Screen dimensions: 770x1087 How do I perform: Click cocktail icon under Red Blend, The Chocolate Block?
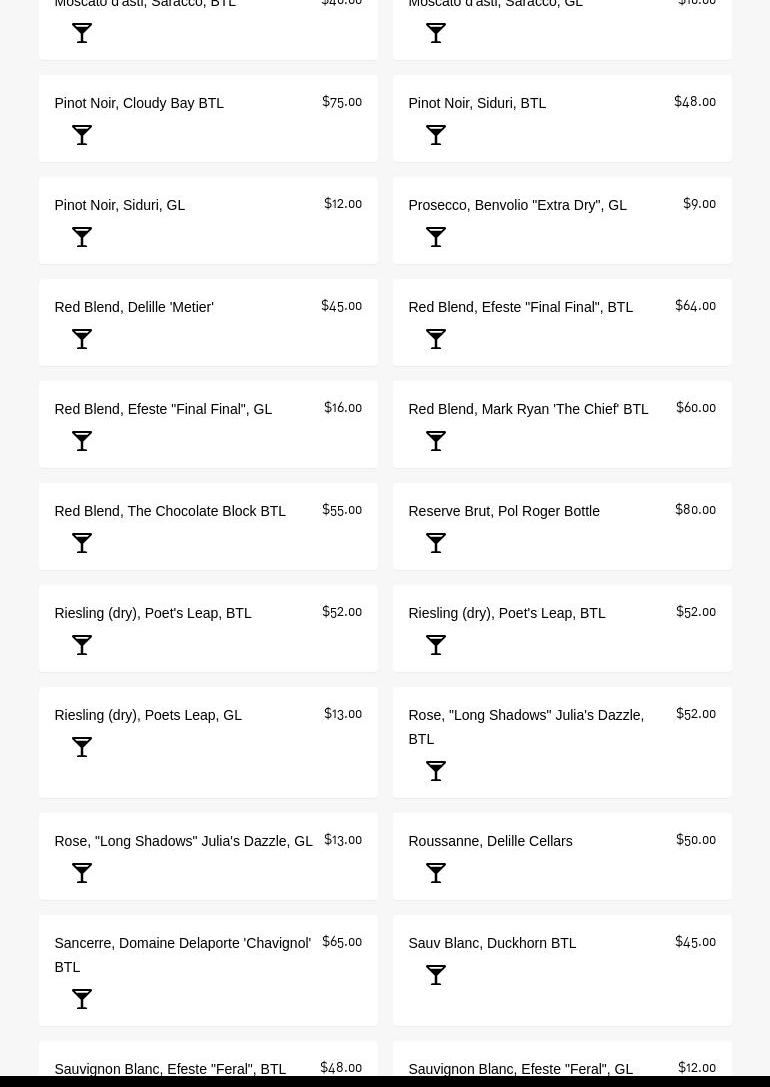(x=82, y=543)
